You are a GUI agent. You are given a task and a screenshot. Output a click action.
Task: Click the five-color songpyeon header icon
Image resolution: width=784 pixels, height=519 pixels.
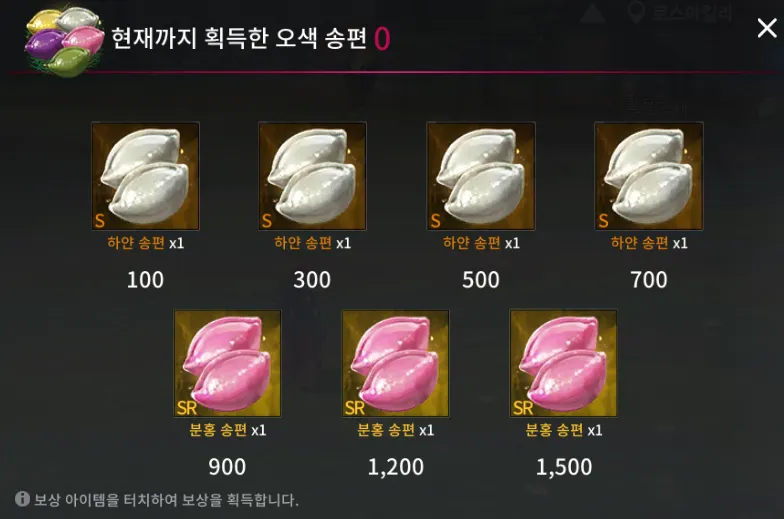point(64,42)
